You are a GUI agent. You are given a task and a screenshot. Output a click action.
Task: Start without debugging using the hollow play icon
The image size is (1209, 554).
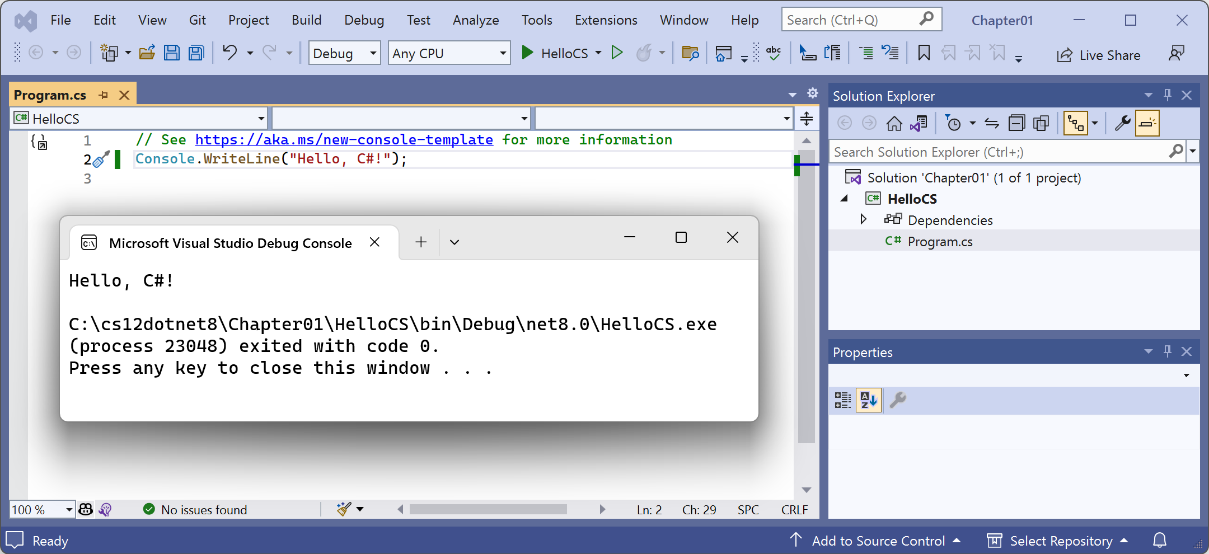click(x=617, y=53)
